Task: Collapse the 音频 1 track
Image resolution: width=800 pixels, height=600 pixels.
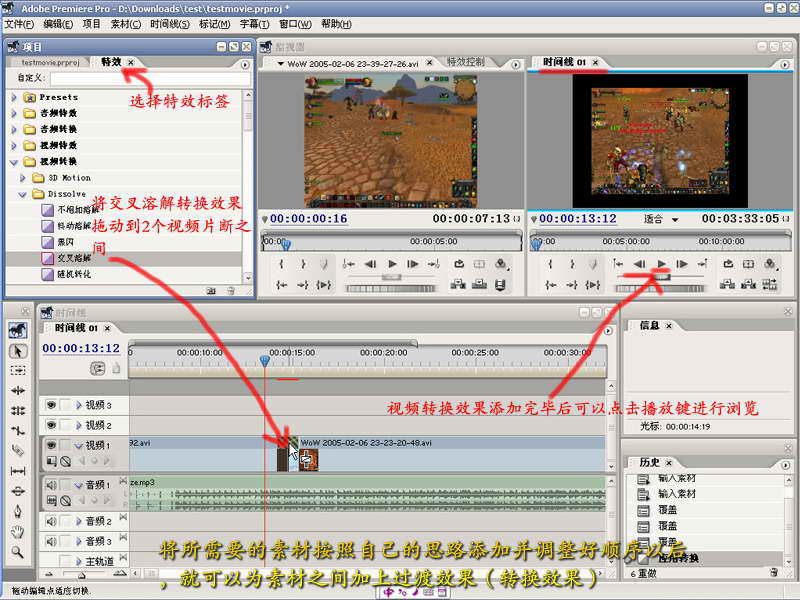Action: [79, 485]
